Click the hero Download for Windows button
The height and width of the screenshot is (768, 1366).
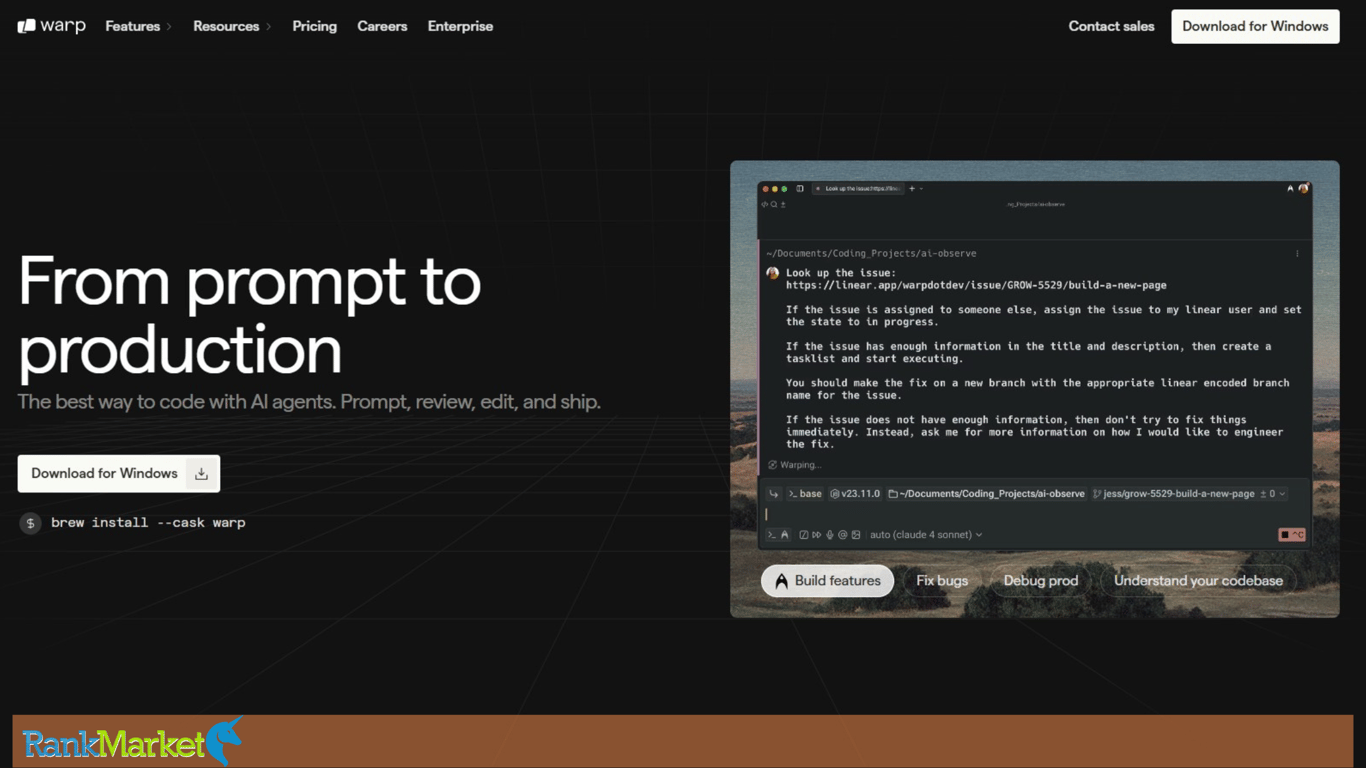tap(119, 473)
